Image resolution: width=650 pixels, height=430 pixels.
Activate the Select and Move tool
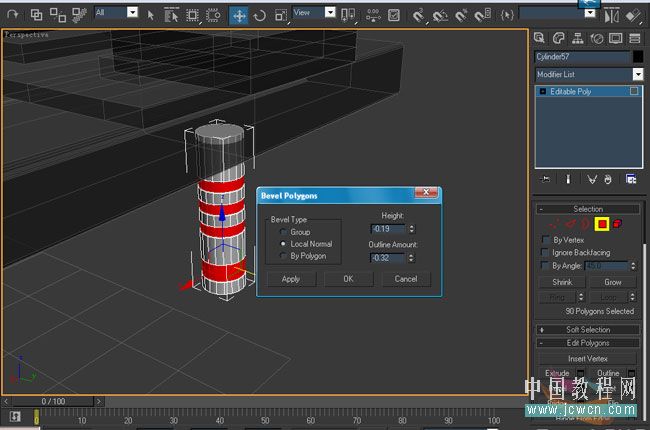(x=239, y=16)
